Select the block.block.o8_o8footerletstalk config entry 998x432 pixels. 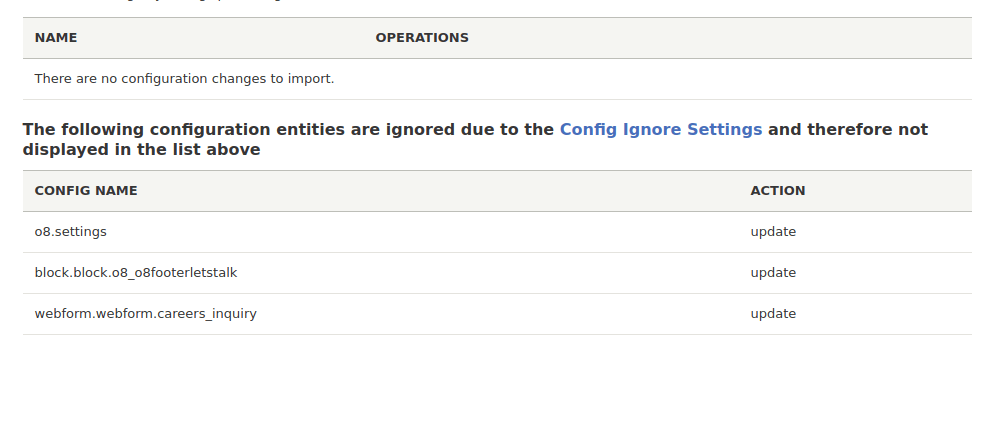click(x=136, y=272)
